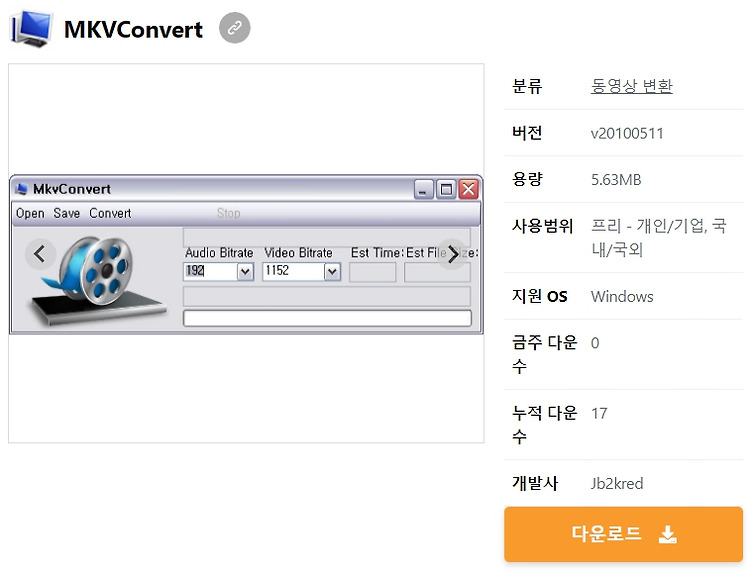This screenshot has height=572, width=750.
Task: Select the Audio Bitrate 192 combo box
Action: point(219,271)
